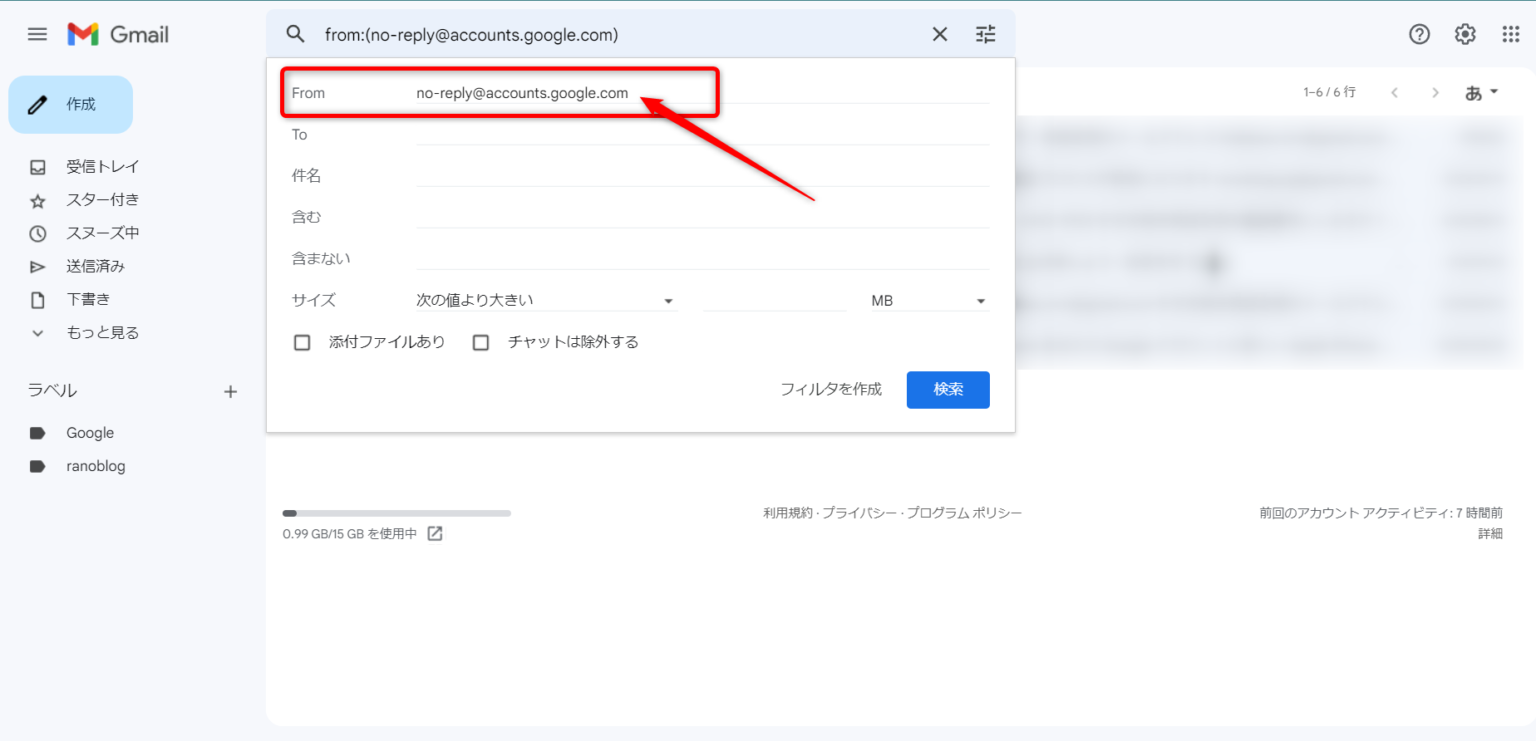Create a filter via フィルタを作成
Screen dimensions: 1536x741
coord(831,390)
